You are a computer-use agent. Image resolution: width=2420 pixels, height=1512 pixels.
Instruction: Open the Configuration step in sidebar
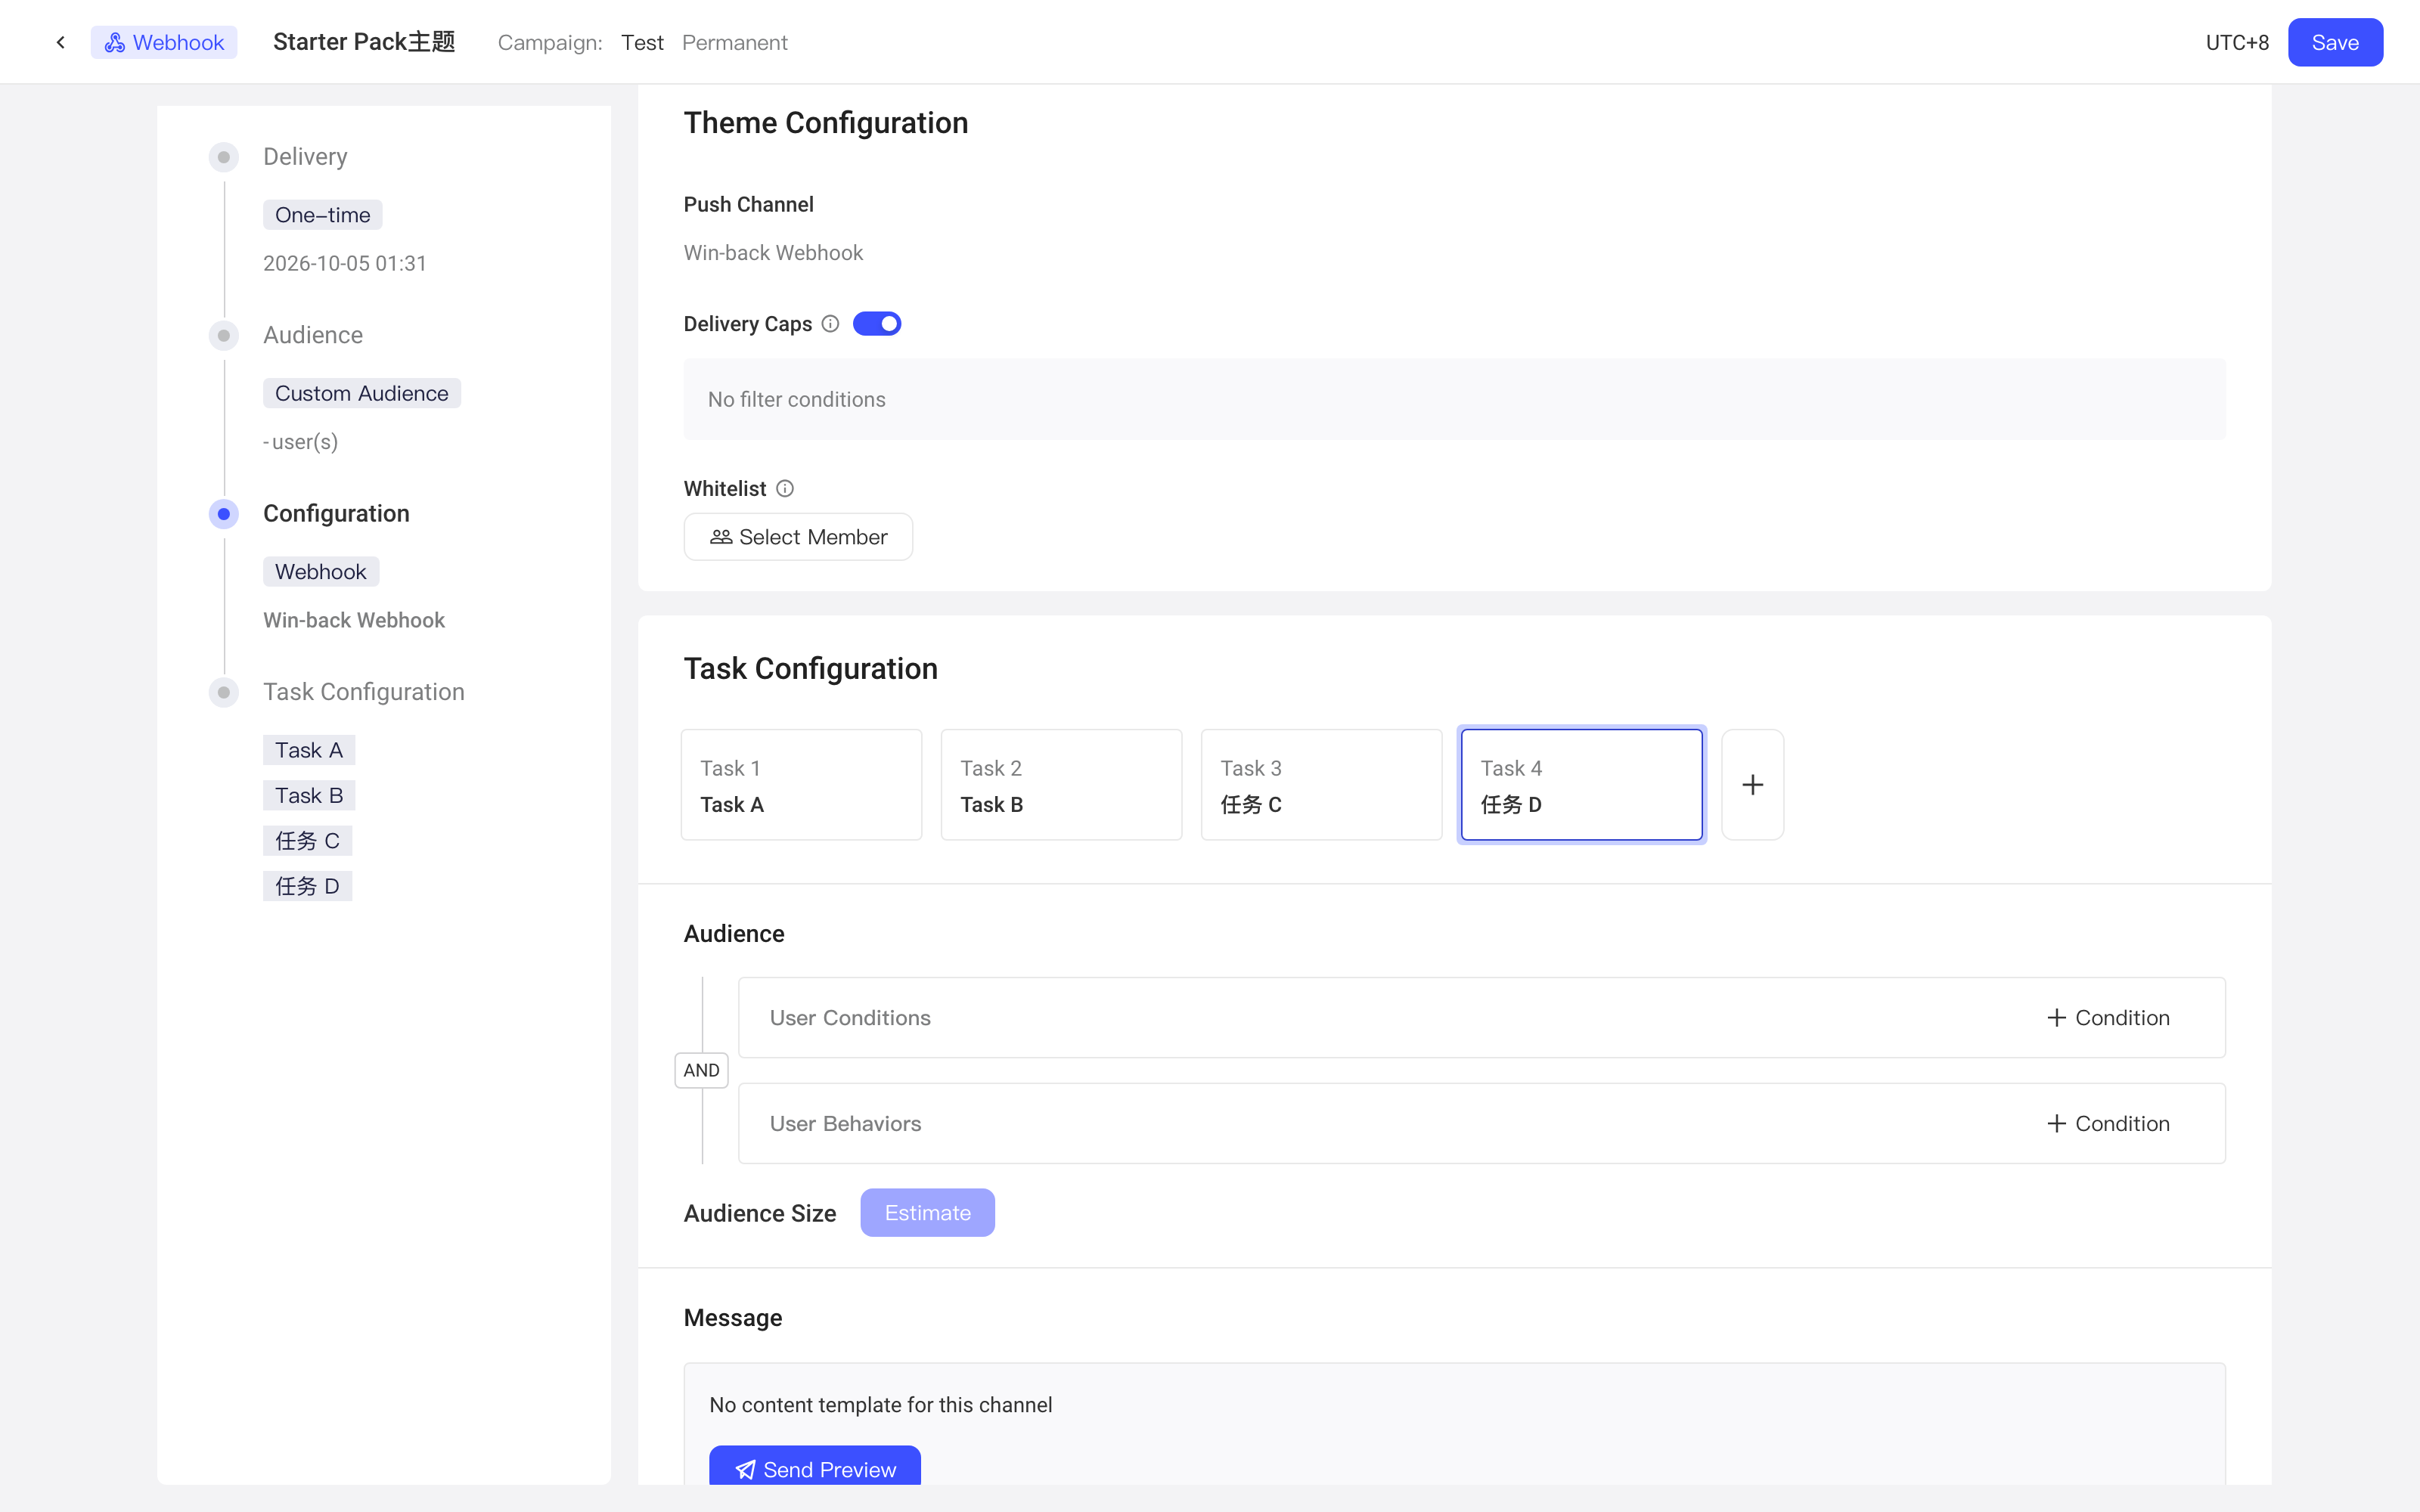(x=336, y=514)
